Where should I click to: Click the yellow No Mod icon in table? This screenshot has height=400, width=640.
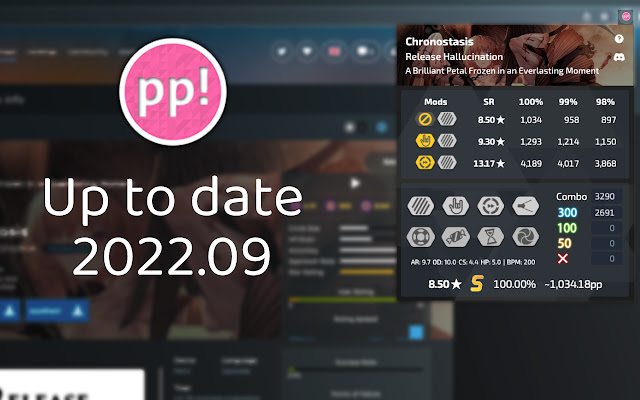tap(424, 119)
